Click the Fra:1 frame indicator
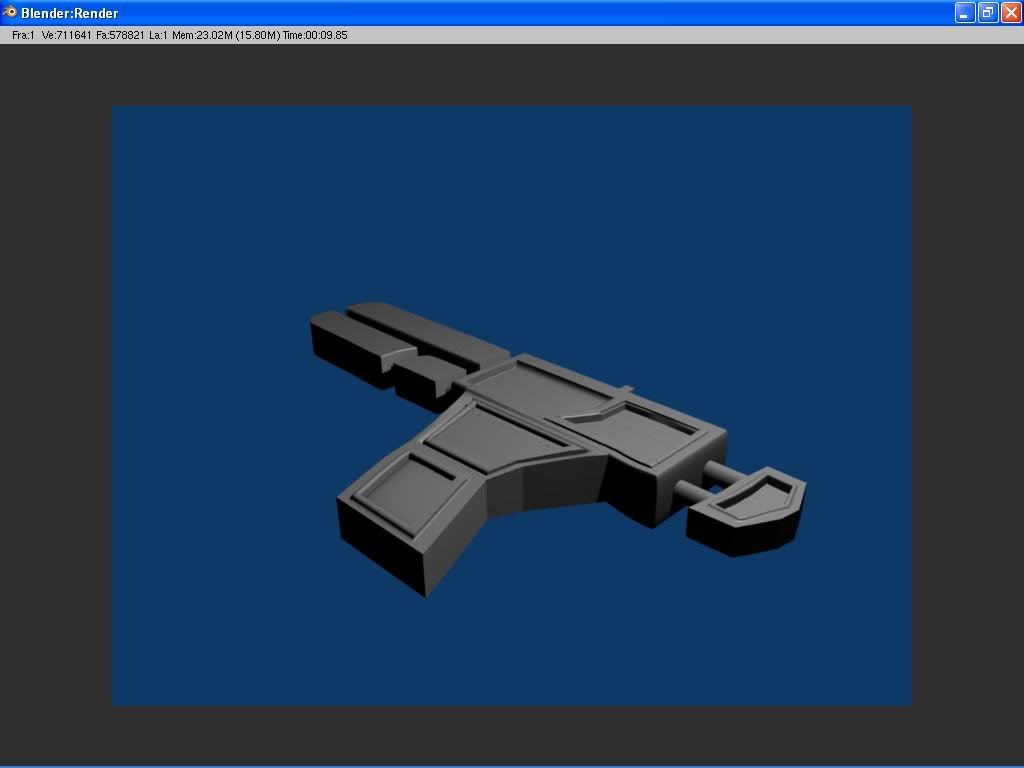Viewport: 1024px width, 768px height. 23,35
